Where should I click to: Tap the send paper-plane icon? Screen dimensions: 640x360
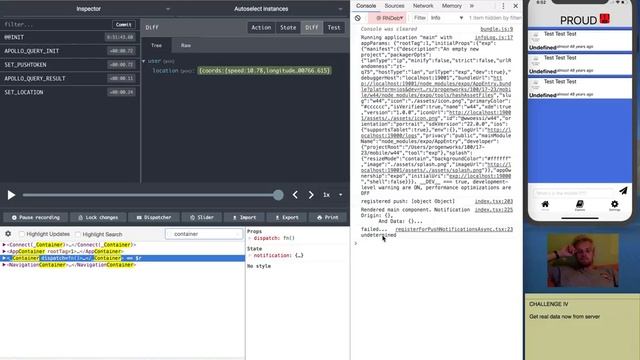coord(623,191)
